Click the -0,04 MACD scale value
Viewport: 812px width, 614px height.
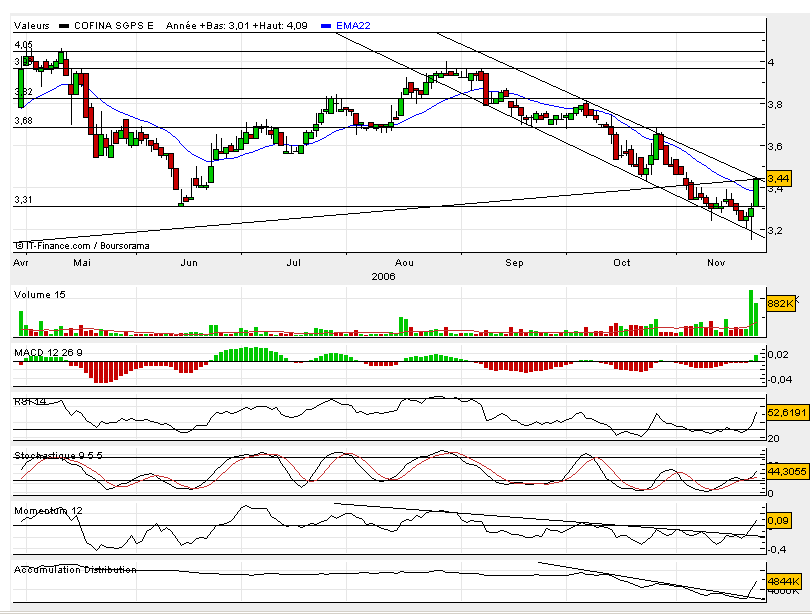[779, 379]
